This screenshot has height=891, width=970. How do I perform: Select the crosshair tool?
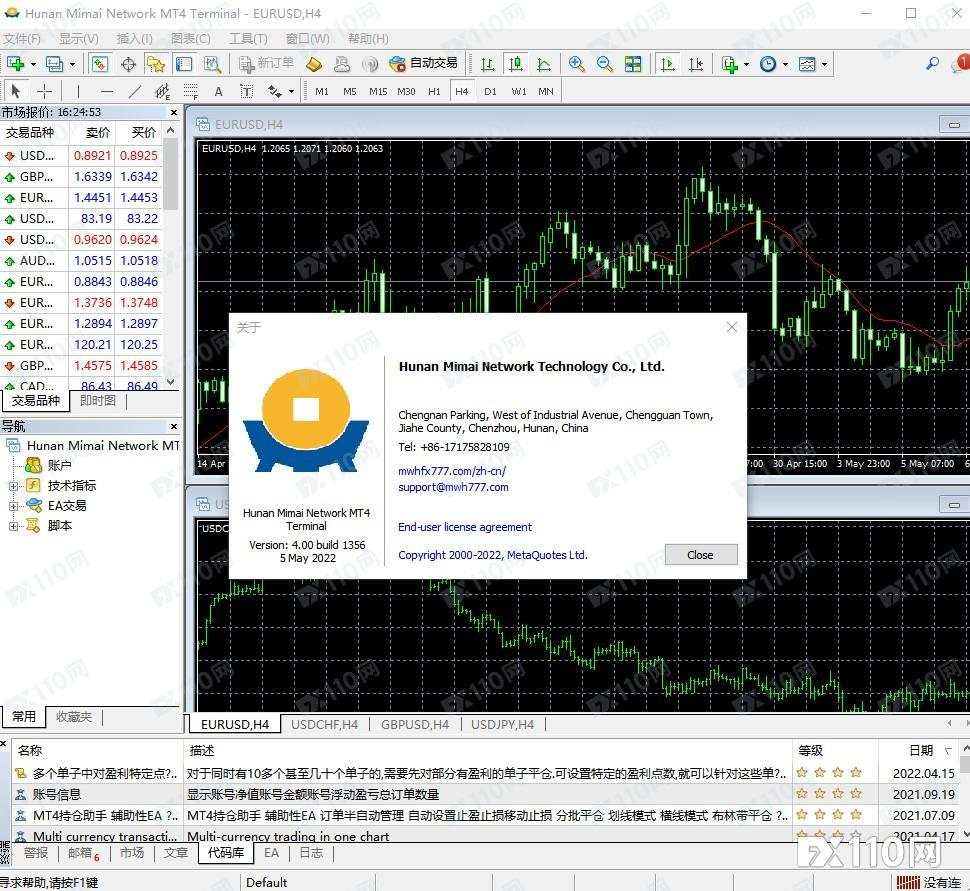point(45,92)
